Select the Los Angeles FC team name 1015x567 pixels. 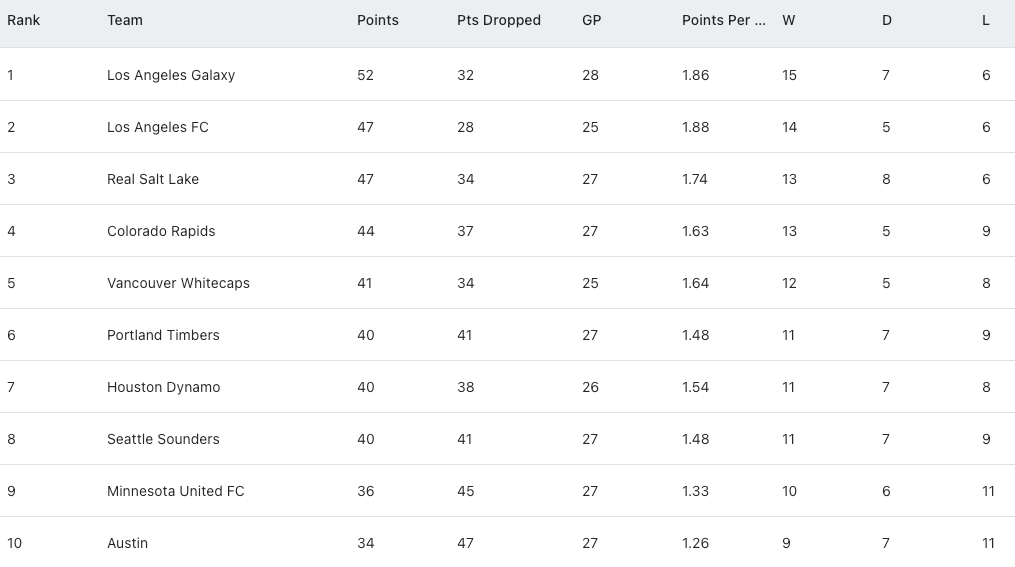[x=158, y=127]
